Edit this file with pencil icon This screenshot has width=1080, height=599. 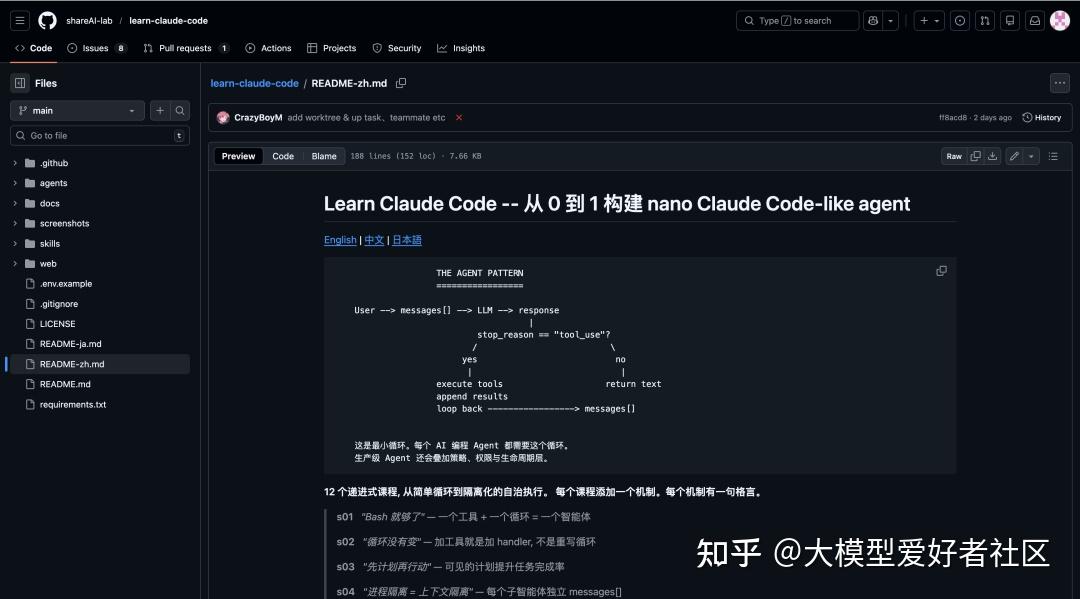click(x=1014, y=156)
